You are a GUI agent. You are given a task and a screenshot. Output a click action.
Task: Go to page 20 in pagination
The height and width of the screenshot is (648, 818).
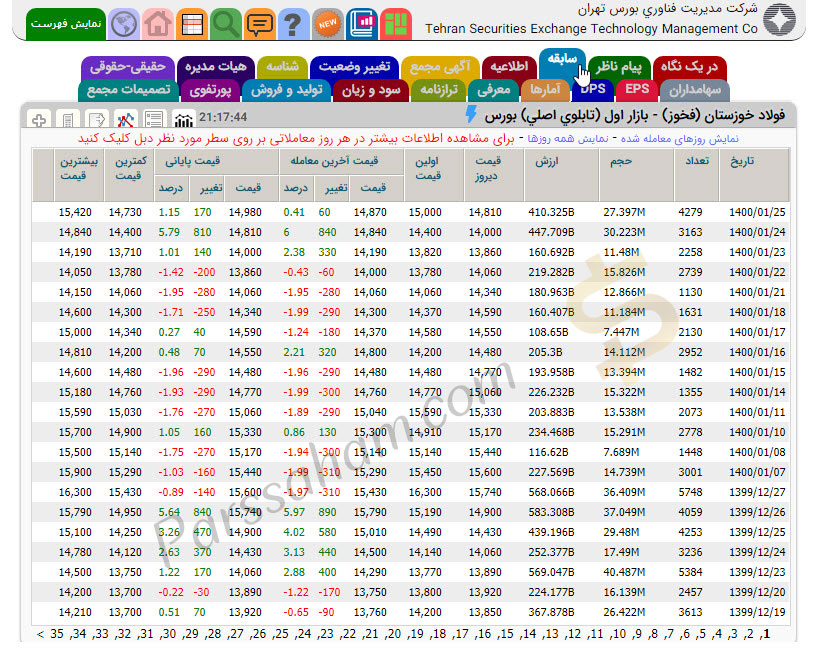394,634
